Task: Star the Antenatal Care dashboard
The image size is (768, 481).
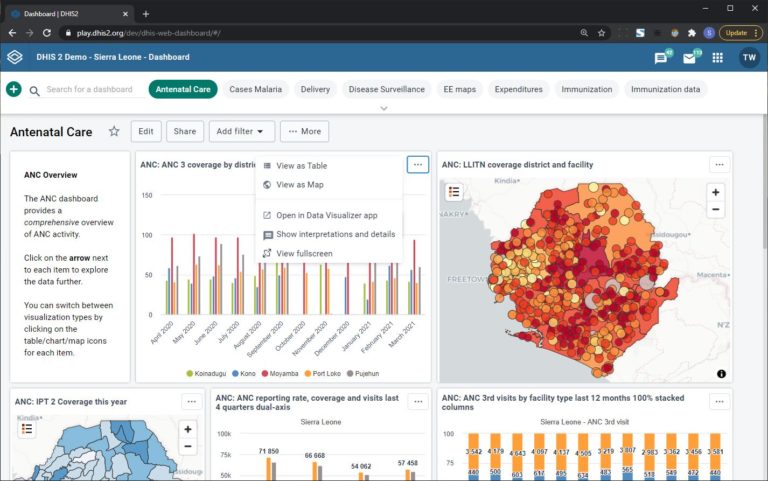Action: [114, 131]
